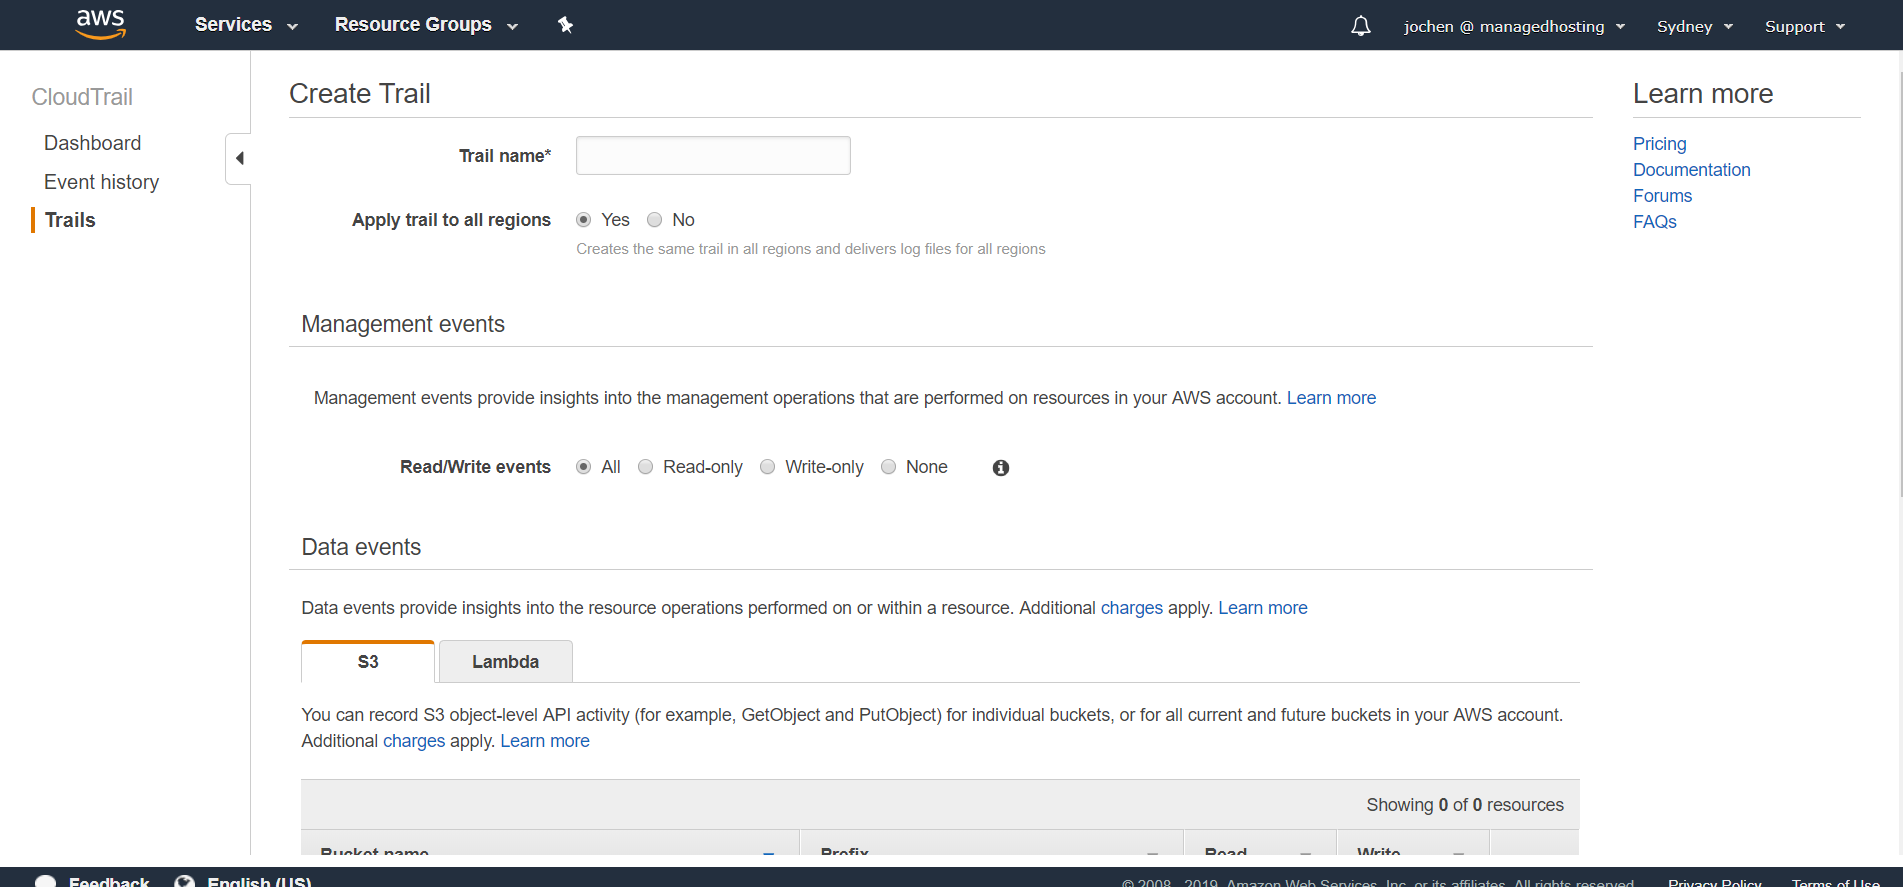Click charges link in Data events description
This screenshot has width=1903, height=887.
click(1132, 608)
